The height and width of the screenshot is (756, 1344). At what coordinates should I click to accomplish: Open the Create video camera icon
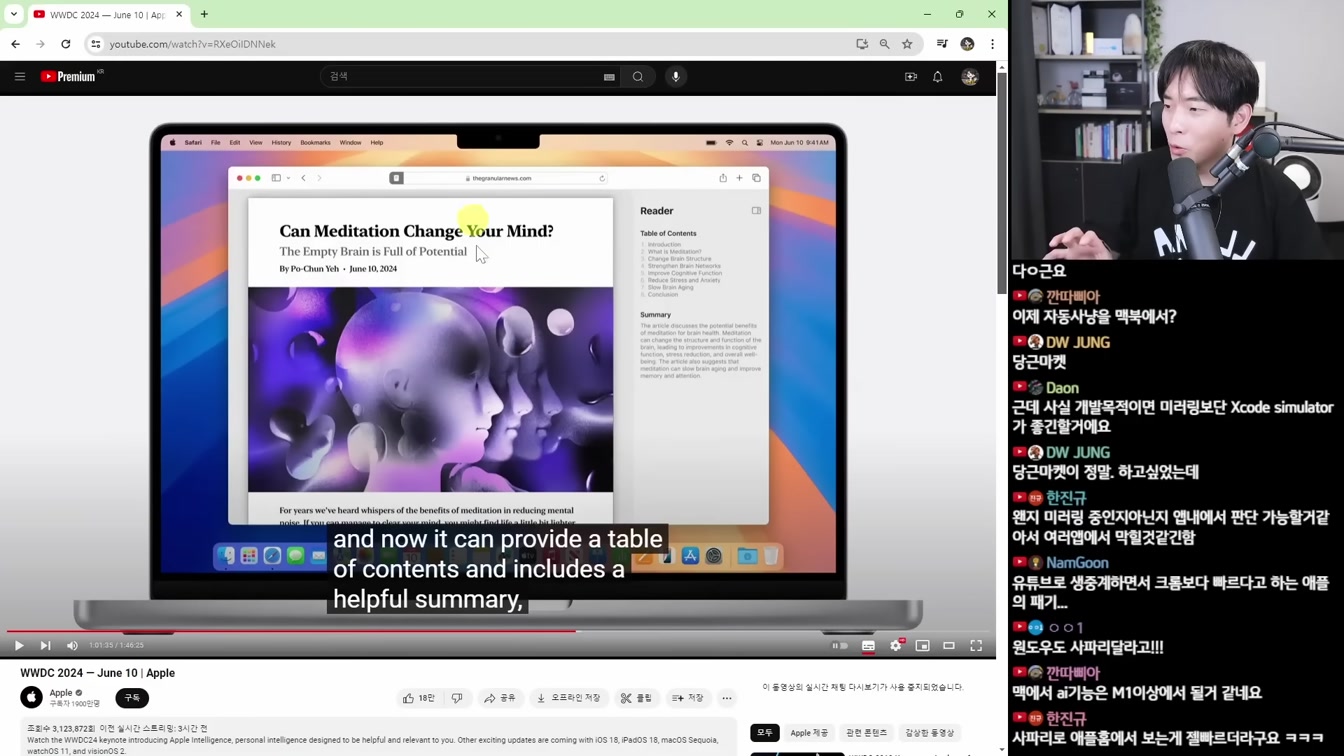pyautogui.click(x=911, y=77)
